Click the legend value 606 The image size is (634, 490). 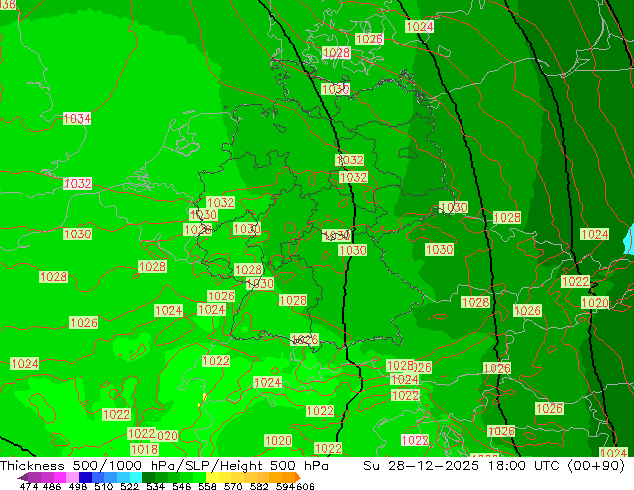pos(305,486)
